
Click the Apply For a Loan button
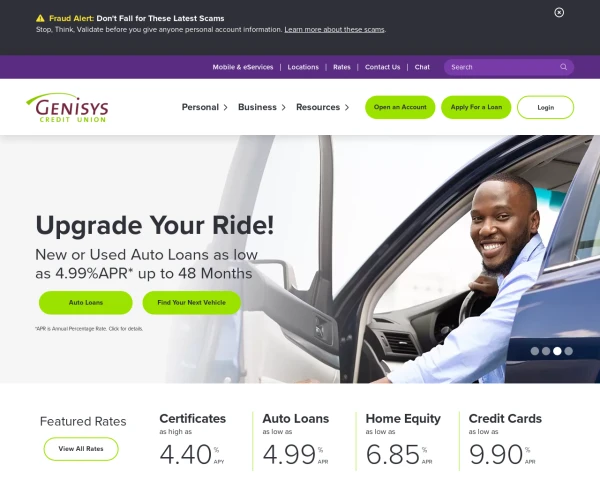[x=476, y=107]
